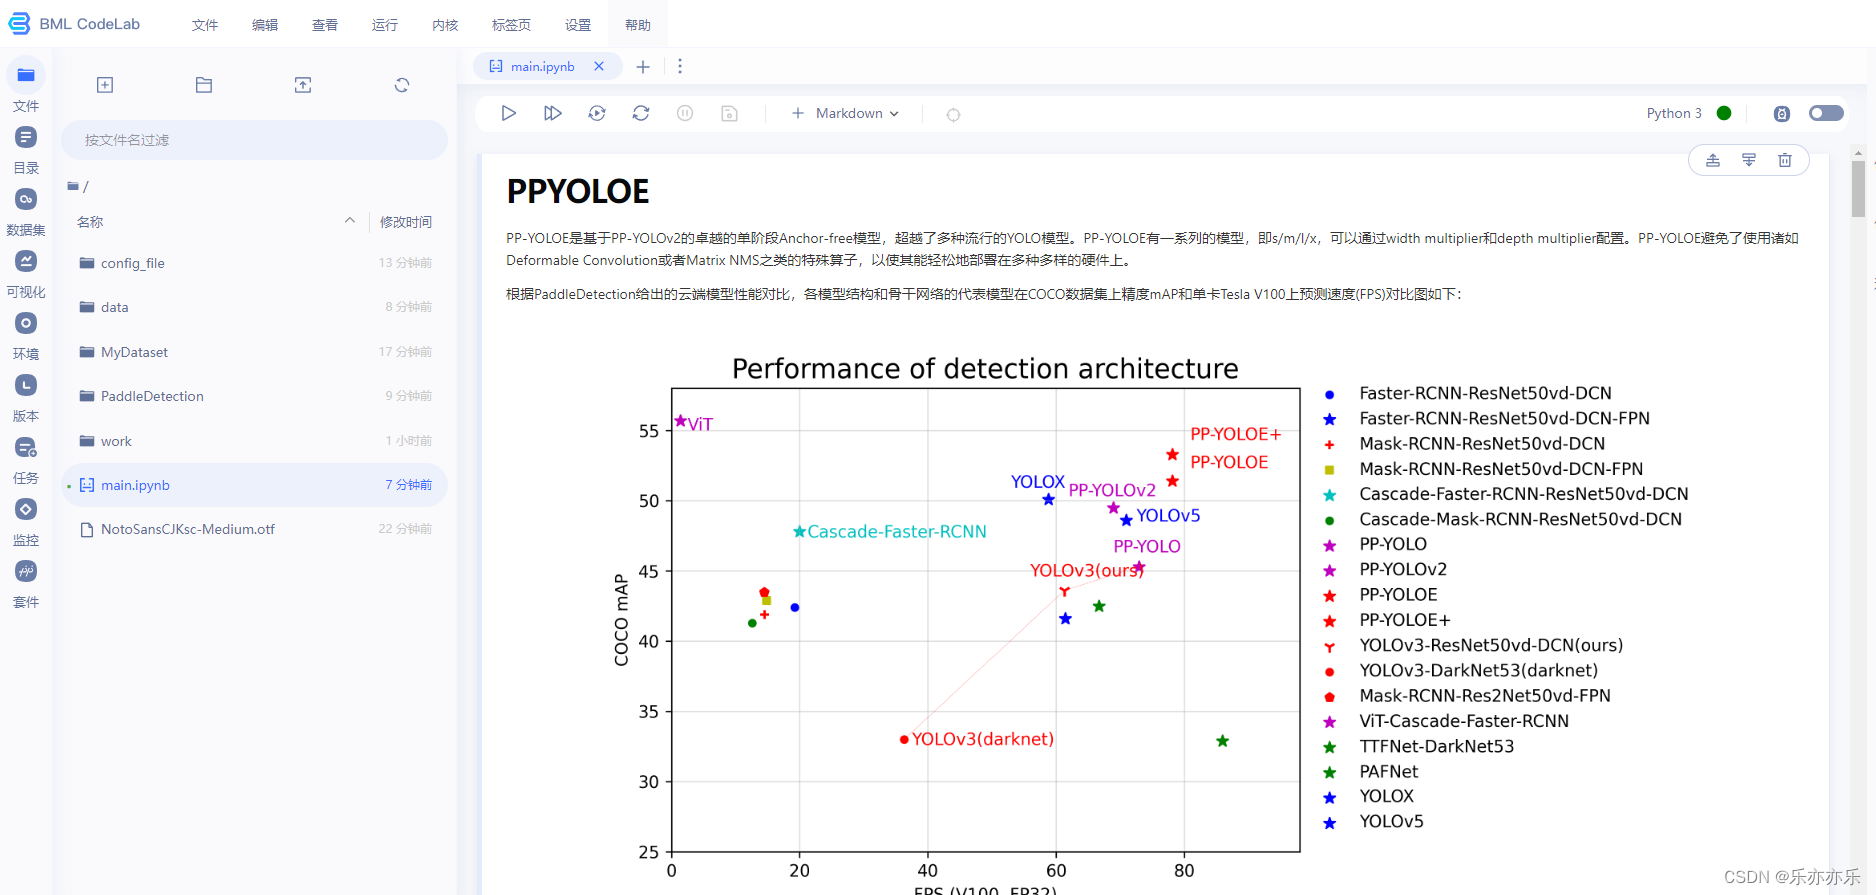Open the config_file folder

(254, 263)
